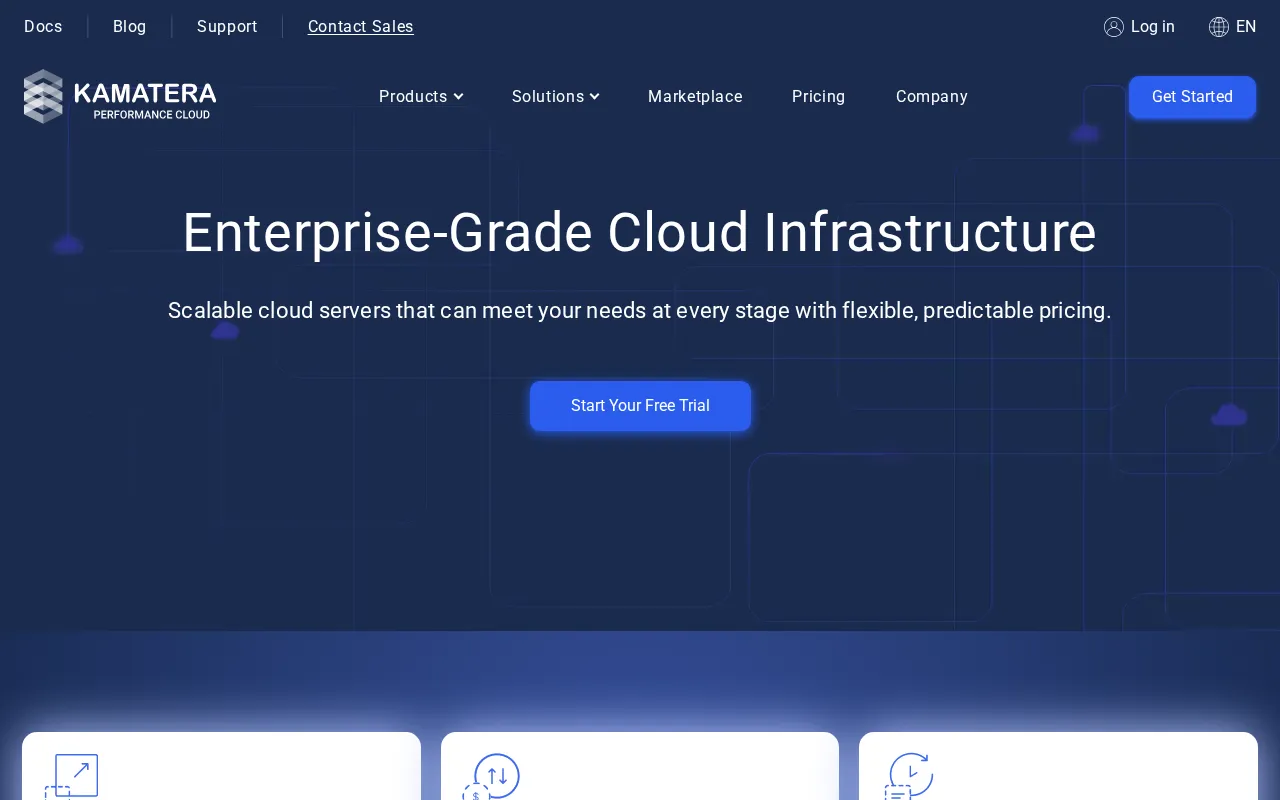1280x800 pixels.
Task: Click the user account icon
Action: tap(1114, 27)
